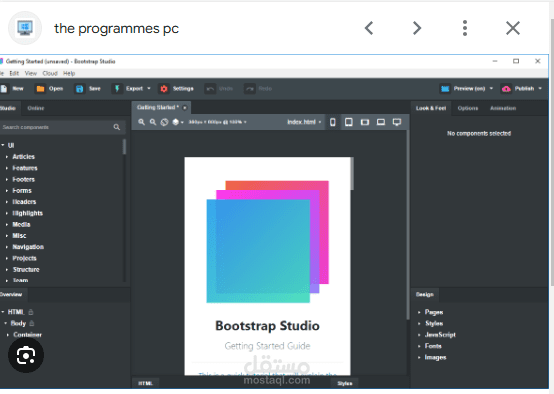This screenshot has width=554, height=394.
Task: Click the zoom out magnifier icon
Action: click(x=153, y=122)
